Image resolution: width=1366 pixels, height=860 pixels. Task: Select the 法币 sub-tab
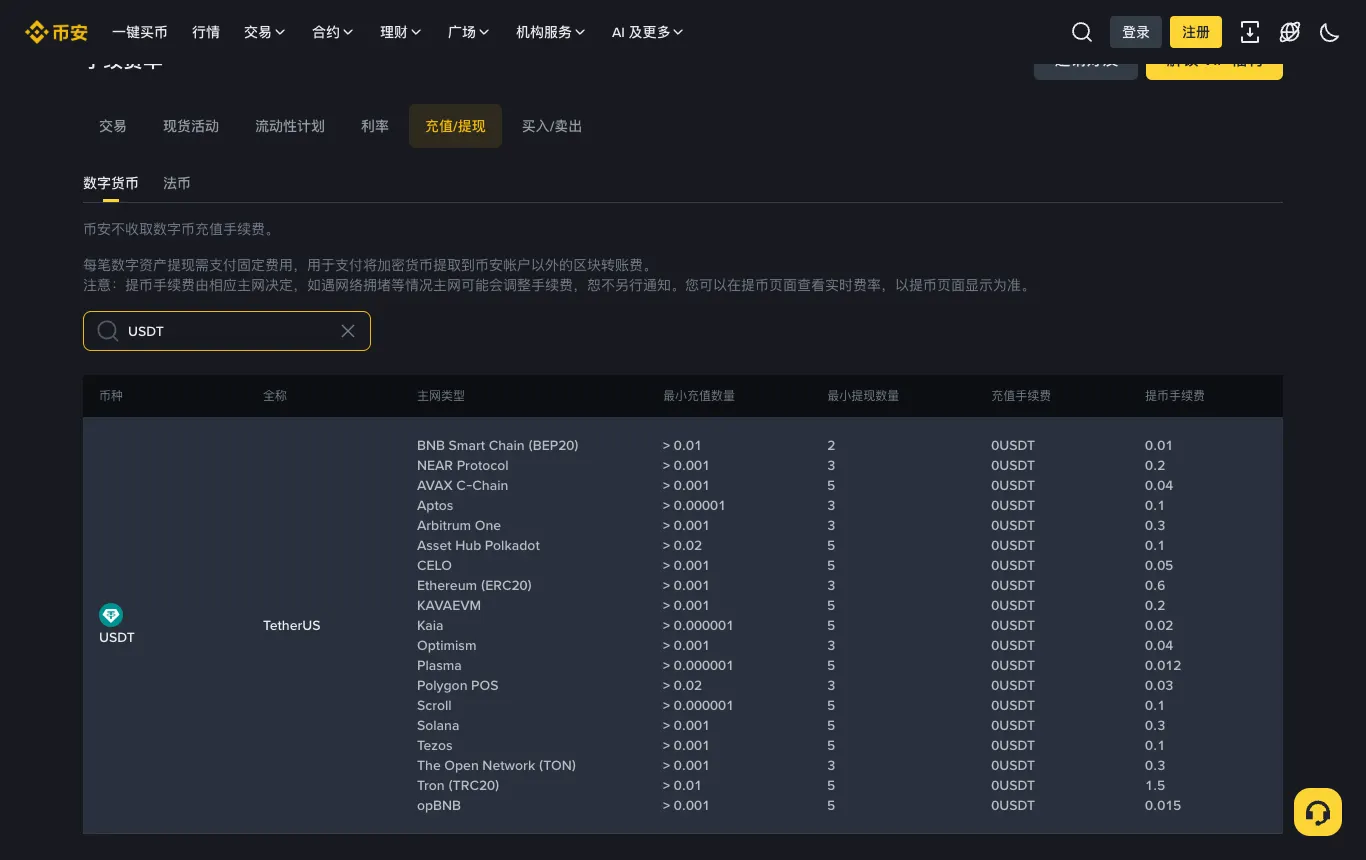click(x=177, y=183)
